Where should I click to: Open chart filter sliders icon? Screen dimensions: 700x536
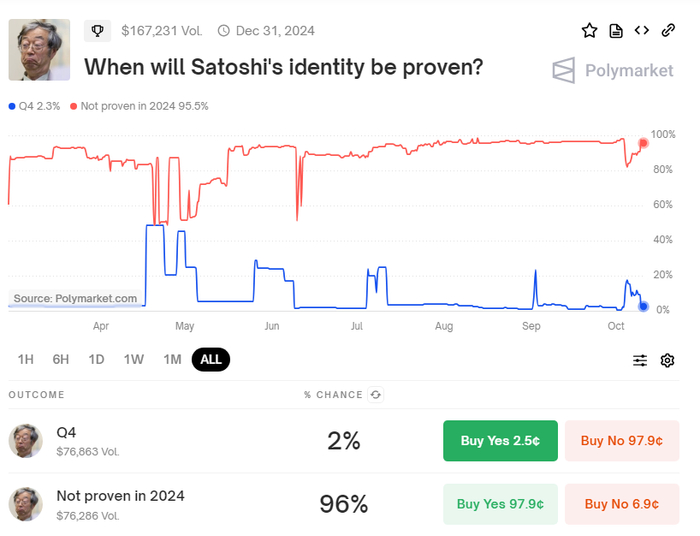640,360
